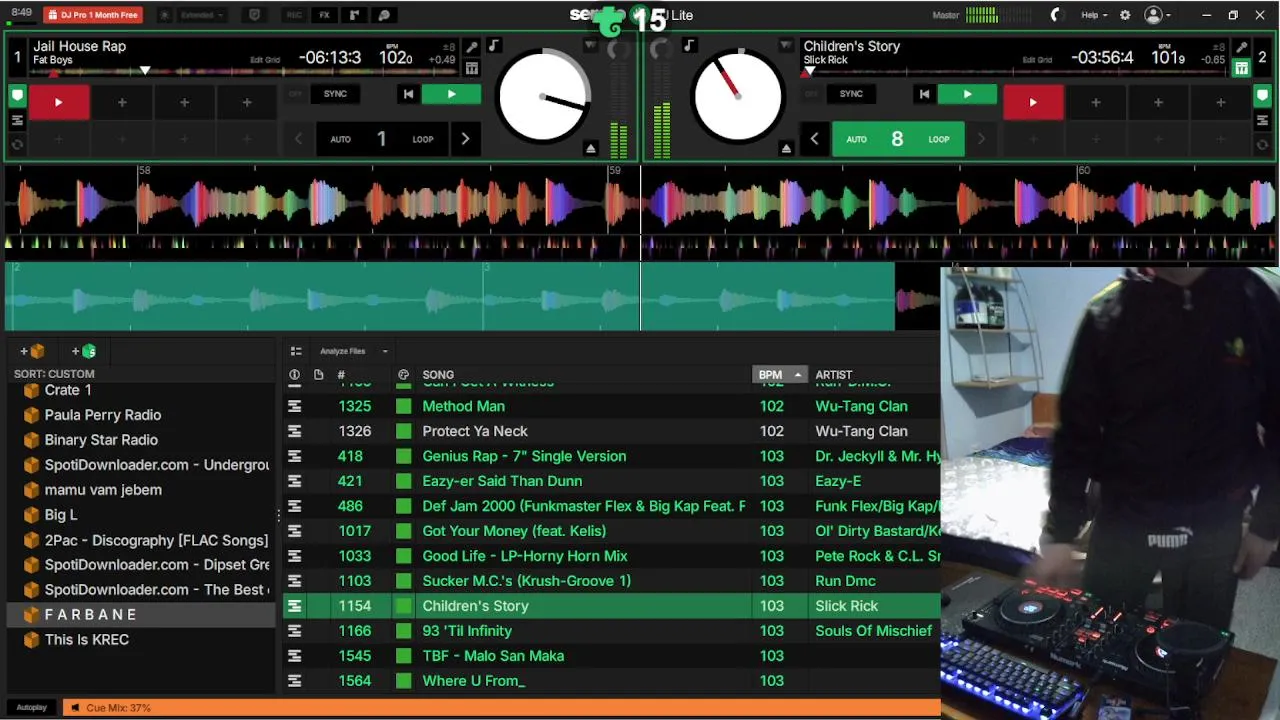Open the Analyze Files dropdown arrow
The height and width of the screenshot is (720, 1280).
point(385,351)
